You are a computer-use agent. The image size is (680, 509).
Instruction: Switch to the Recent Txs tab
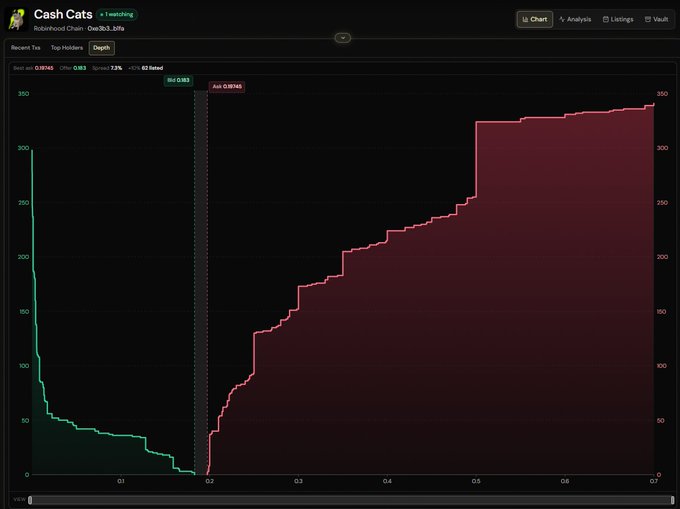coord(26,48)
